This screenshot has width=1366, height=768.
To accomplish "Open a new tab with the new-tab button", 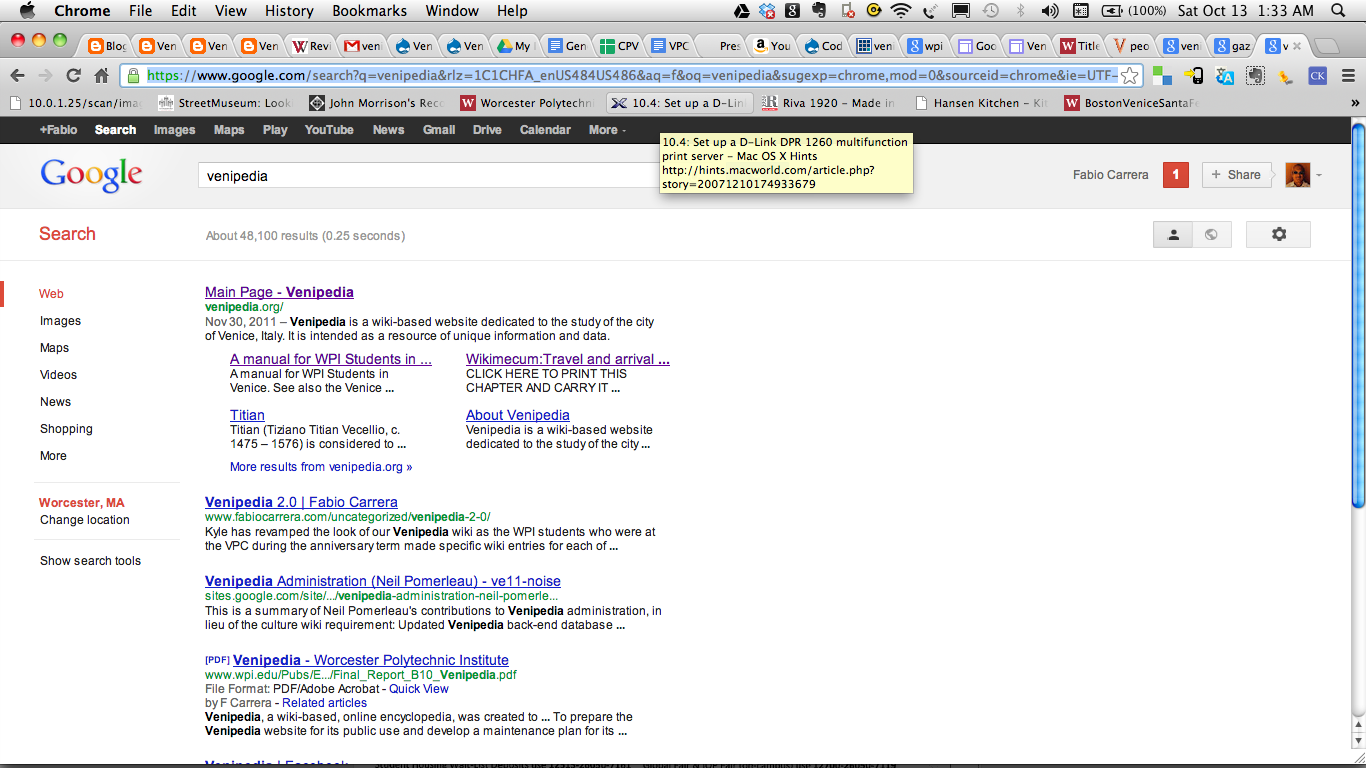I will pos(1324,46).
